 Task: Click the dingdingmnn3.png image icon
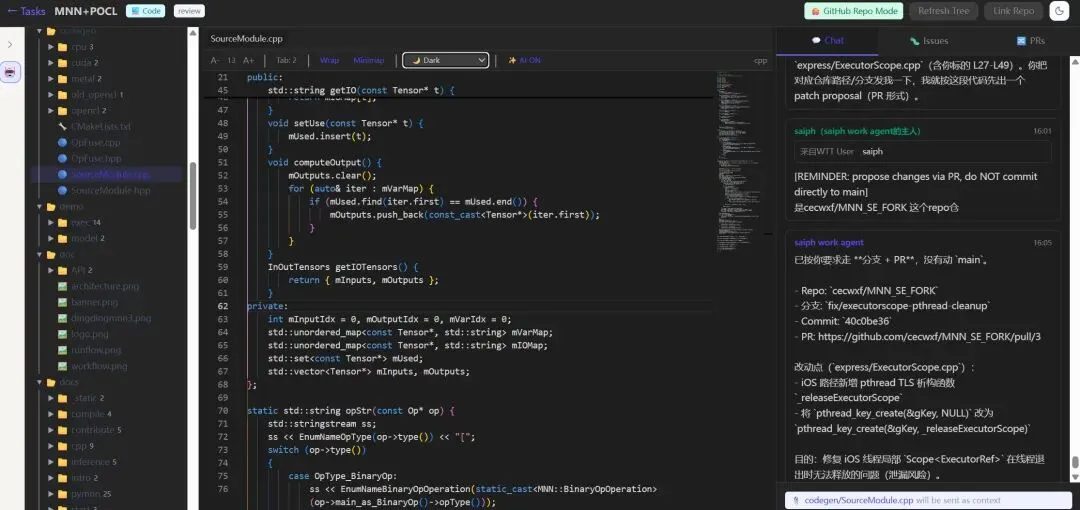(x=63, y=318)
